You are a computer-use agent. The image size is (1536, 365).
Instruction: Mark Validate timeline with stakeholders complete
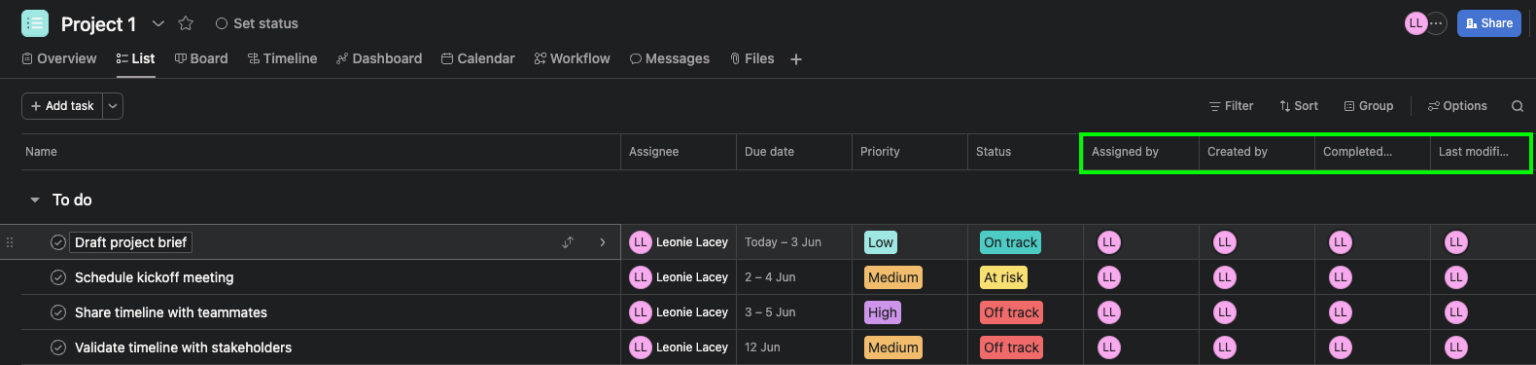tap(58, 348)
